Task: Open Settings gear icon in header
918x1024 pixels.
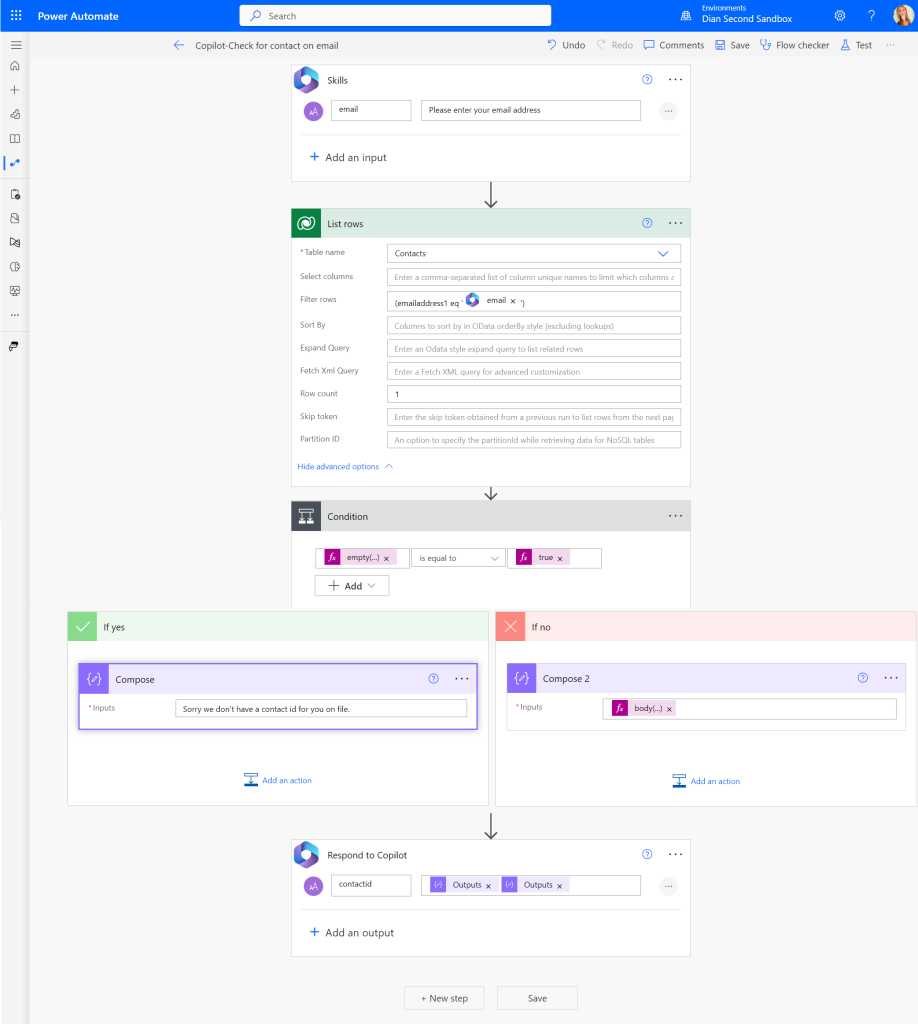Action: pyautogui.click(x=840, y=16)
